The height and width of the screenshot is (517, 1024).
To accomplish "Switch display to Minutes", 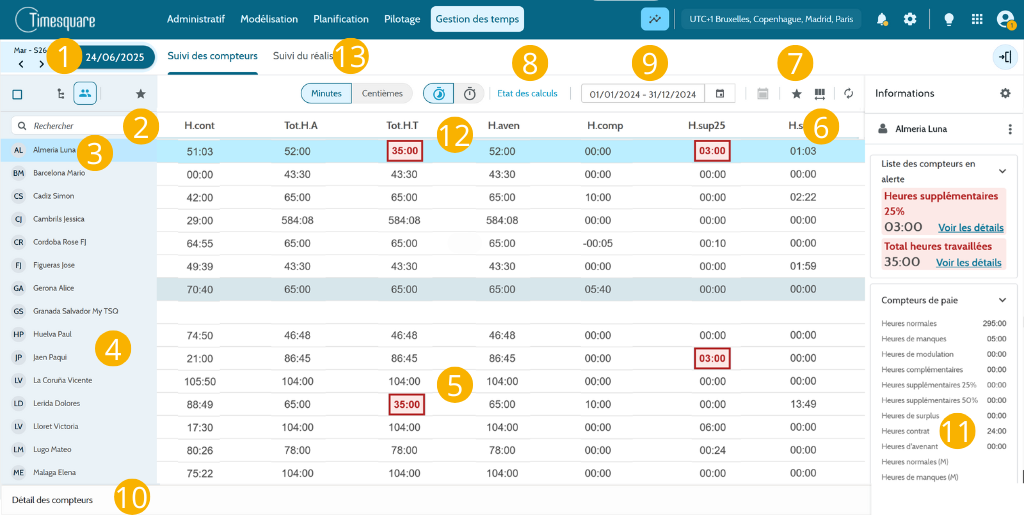I will (326, 93).
